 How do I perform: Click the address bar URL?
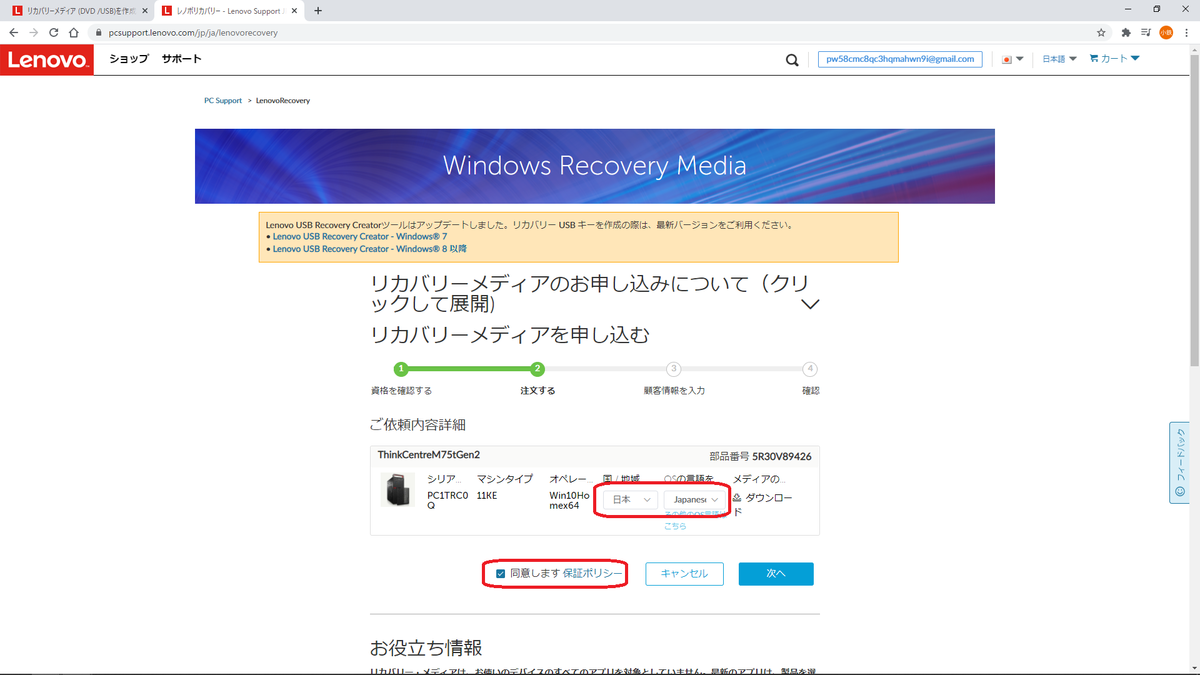(x=193, y=32)
